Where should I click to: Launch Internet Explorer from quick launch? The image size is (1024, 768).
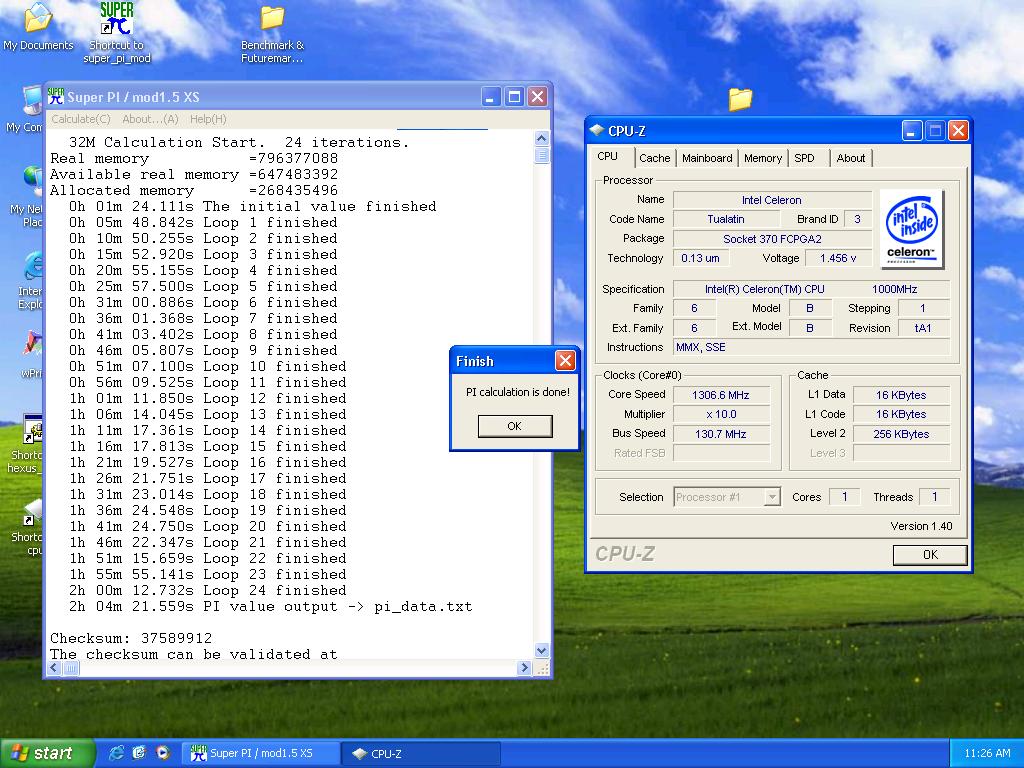pyautogui.click(x=116, y=753)
